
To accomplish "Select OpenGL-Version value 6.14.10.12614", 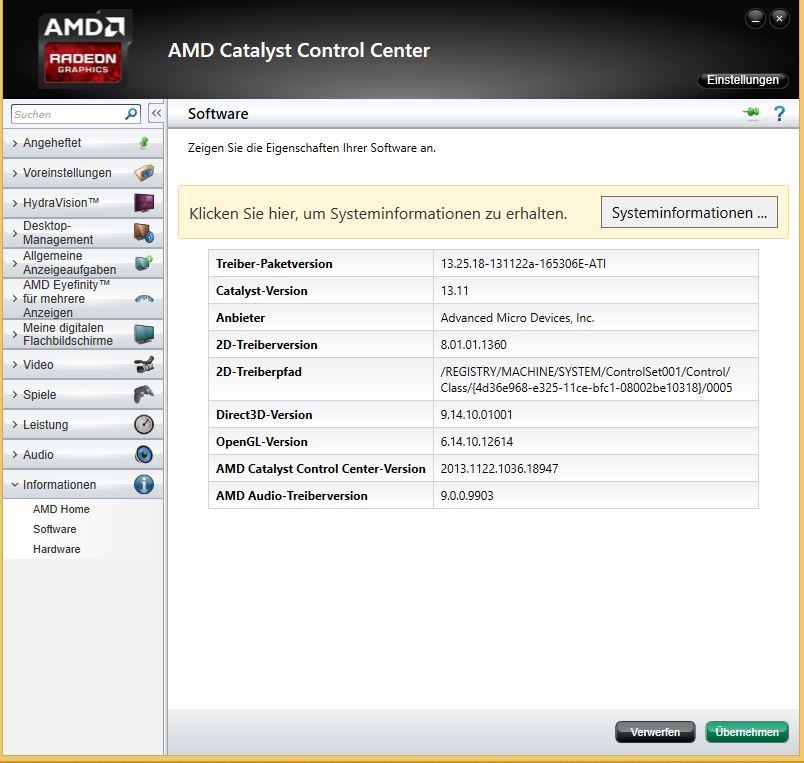I will pyautogui.click(x=477, y=441).
